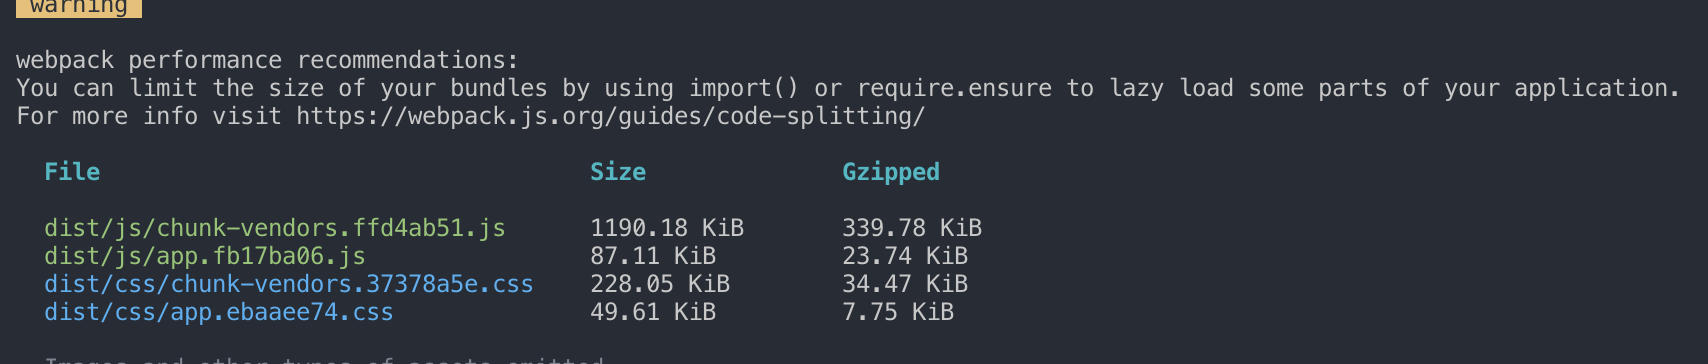Click the 34.47 KiB gzipped value
Screen dimensions: 1708x364
[905, 284]
